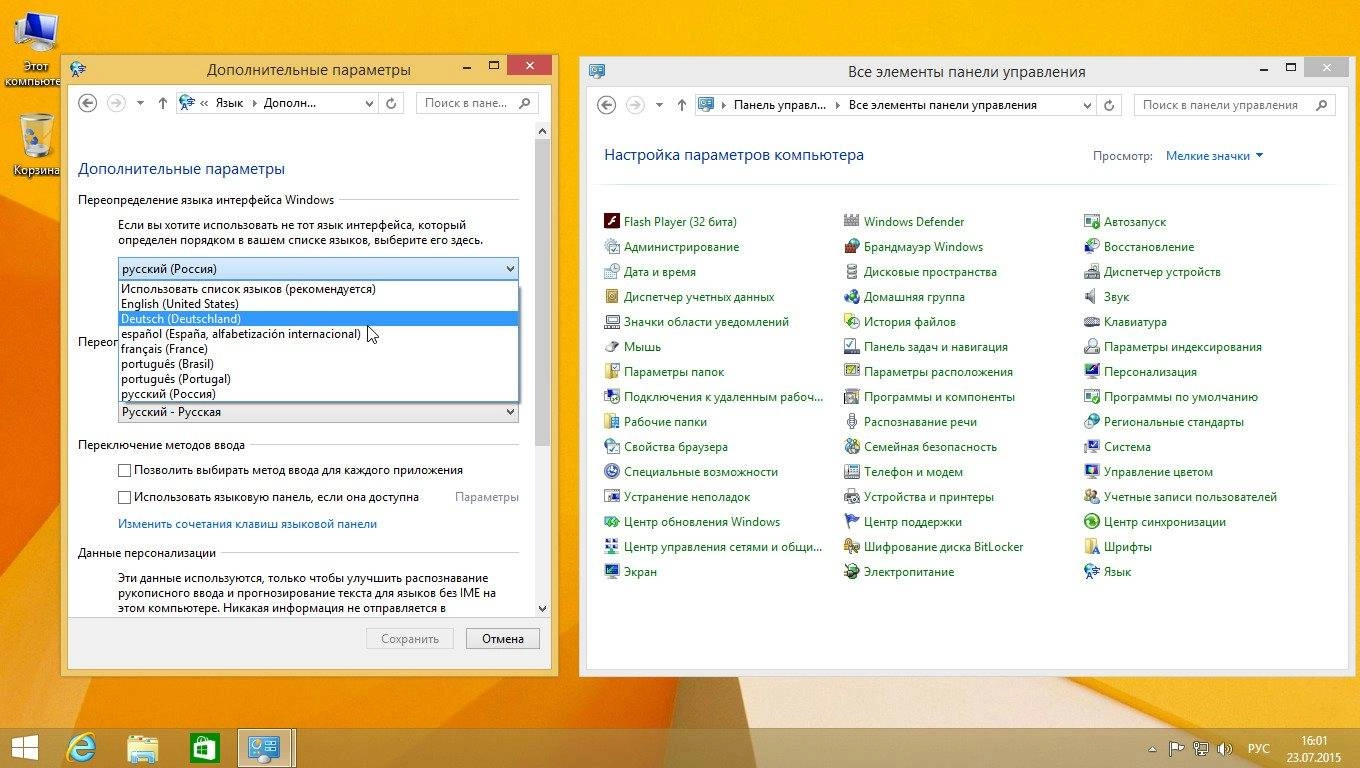
Task: Select português (Brasil) option
Action: (x=318, y=364)
